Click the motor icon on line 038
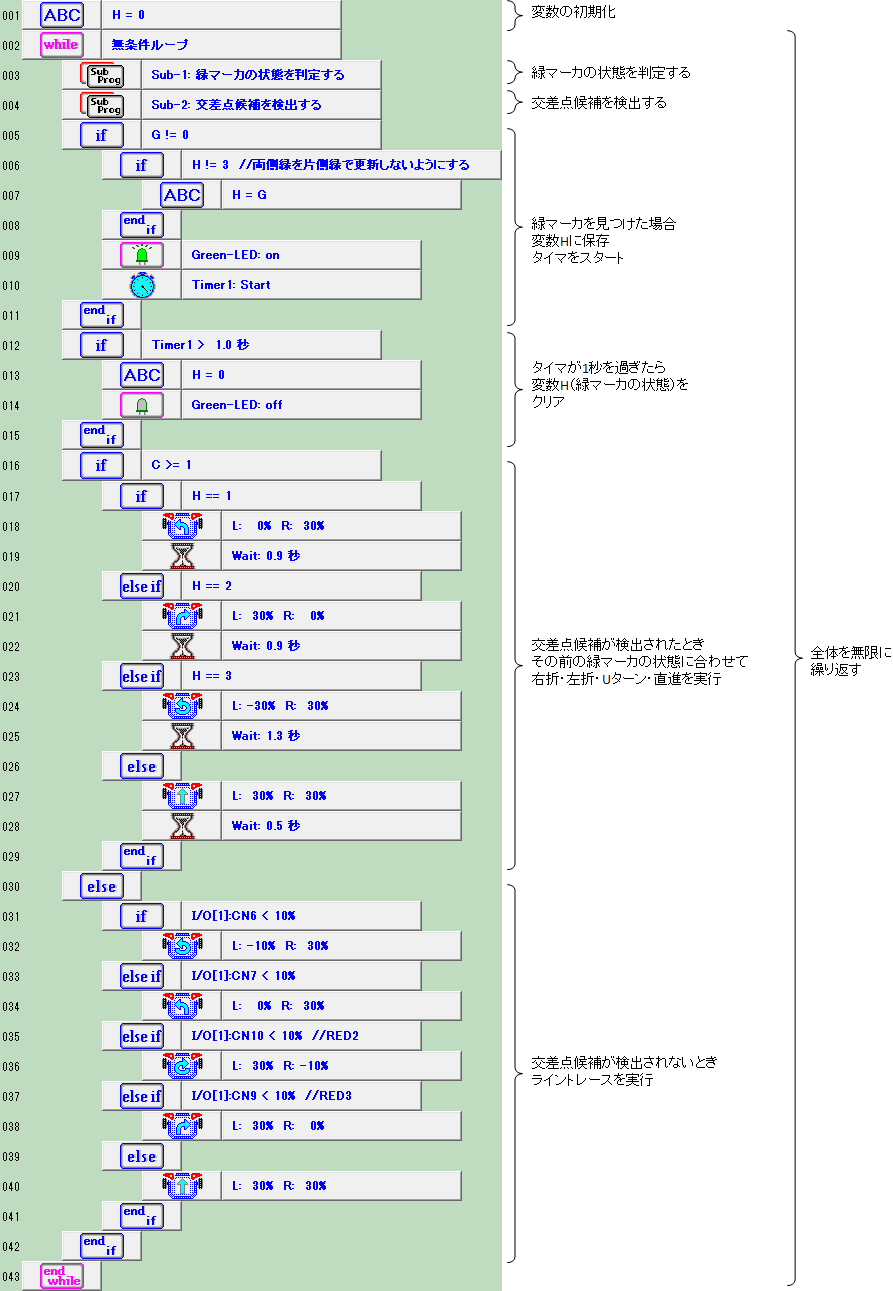The width and height of the screenshot is (893, 1291). click(x=182, y=1125)
